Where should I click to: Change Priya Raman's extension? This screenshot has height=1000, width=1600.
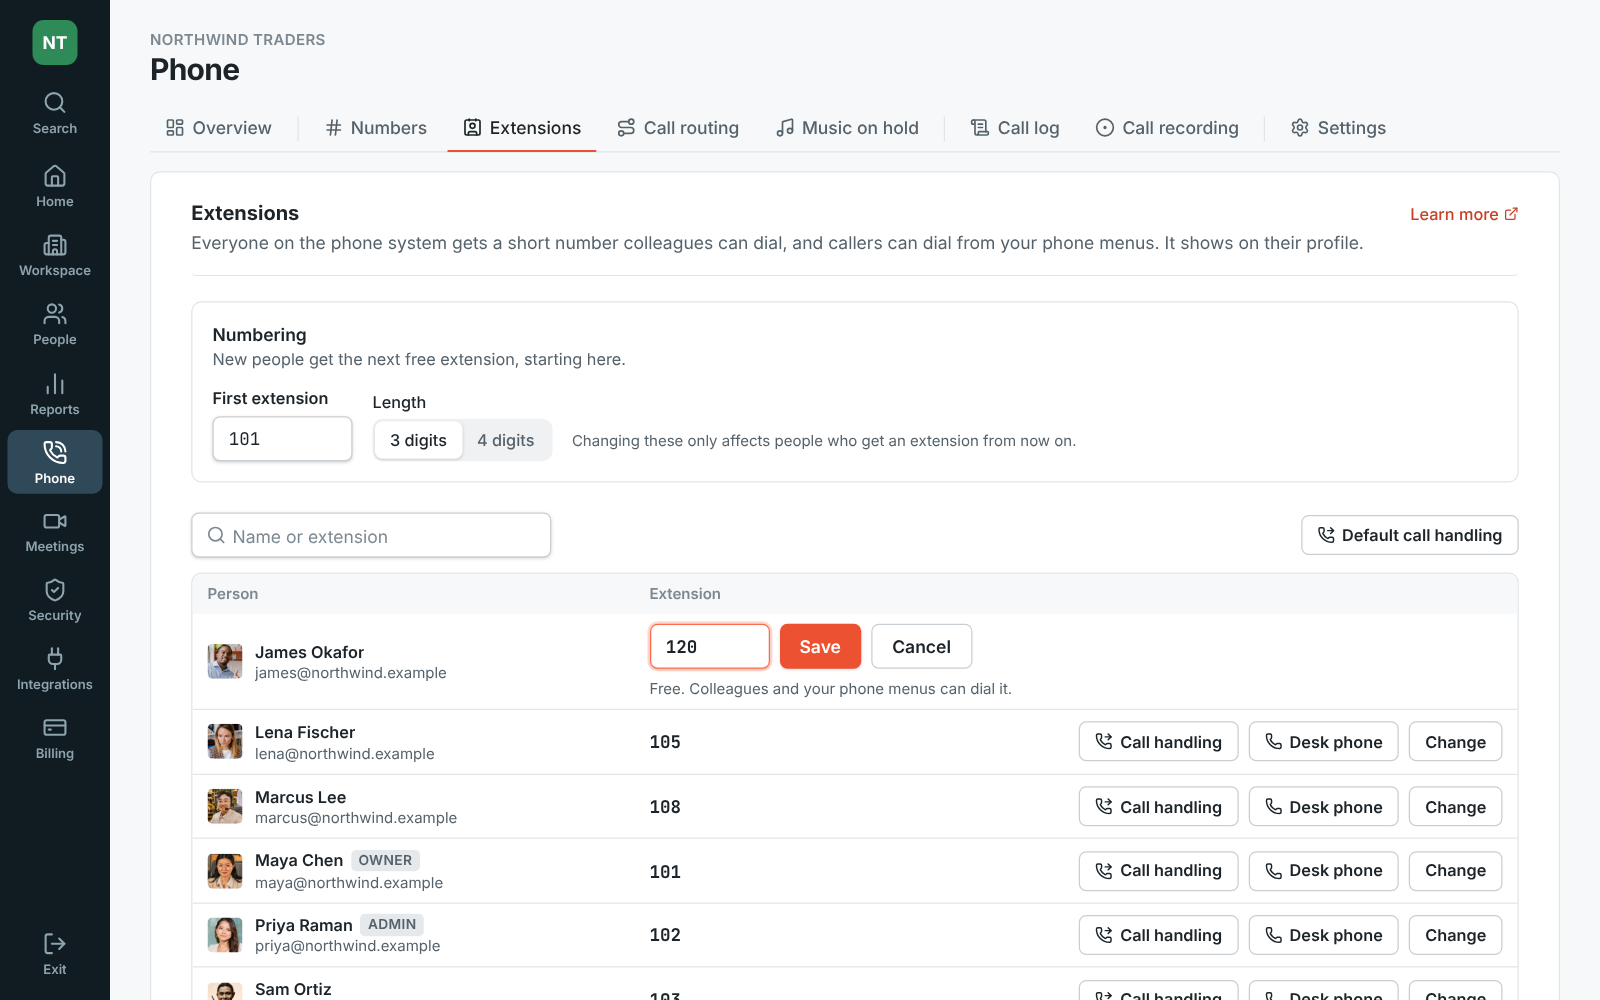tap(1455, 935)
